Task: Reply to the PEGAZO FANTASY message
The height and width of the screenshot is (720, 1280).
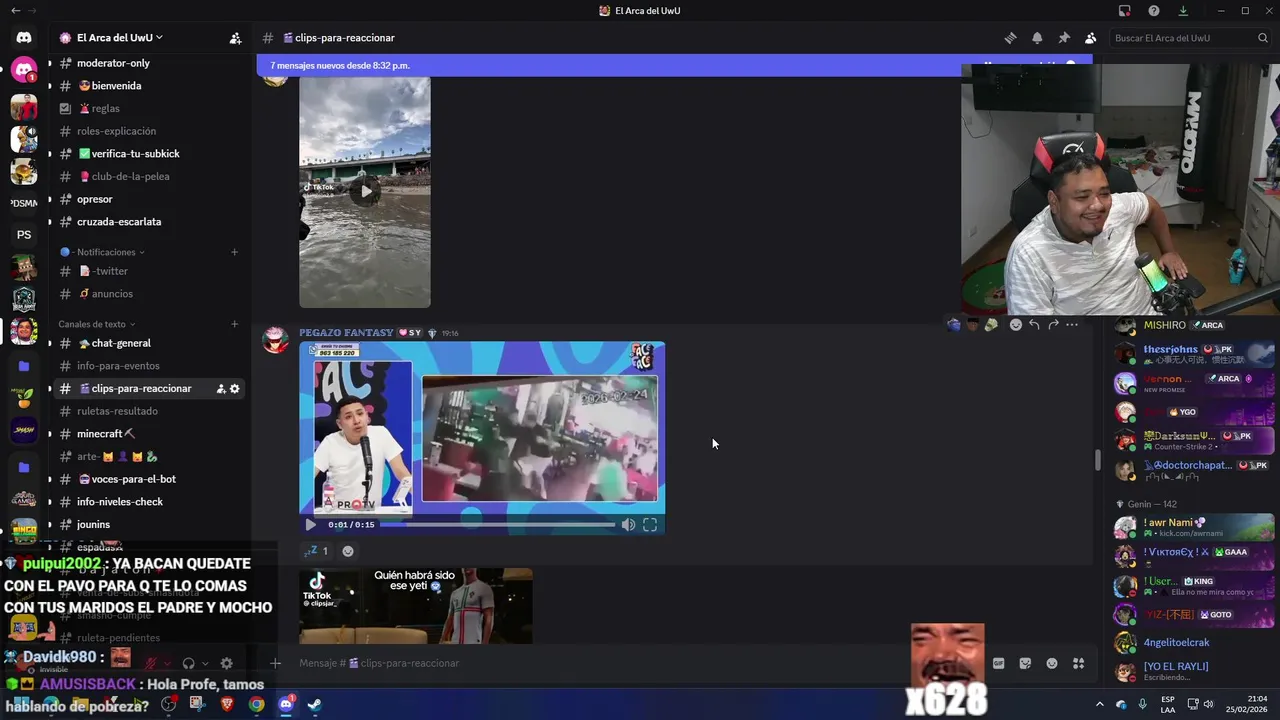Action: tap(1034, 325)
